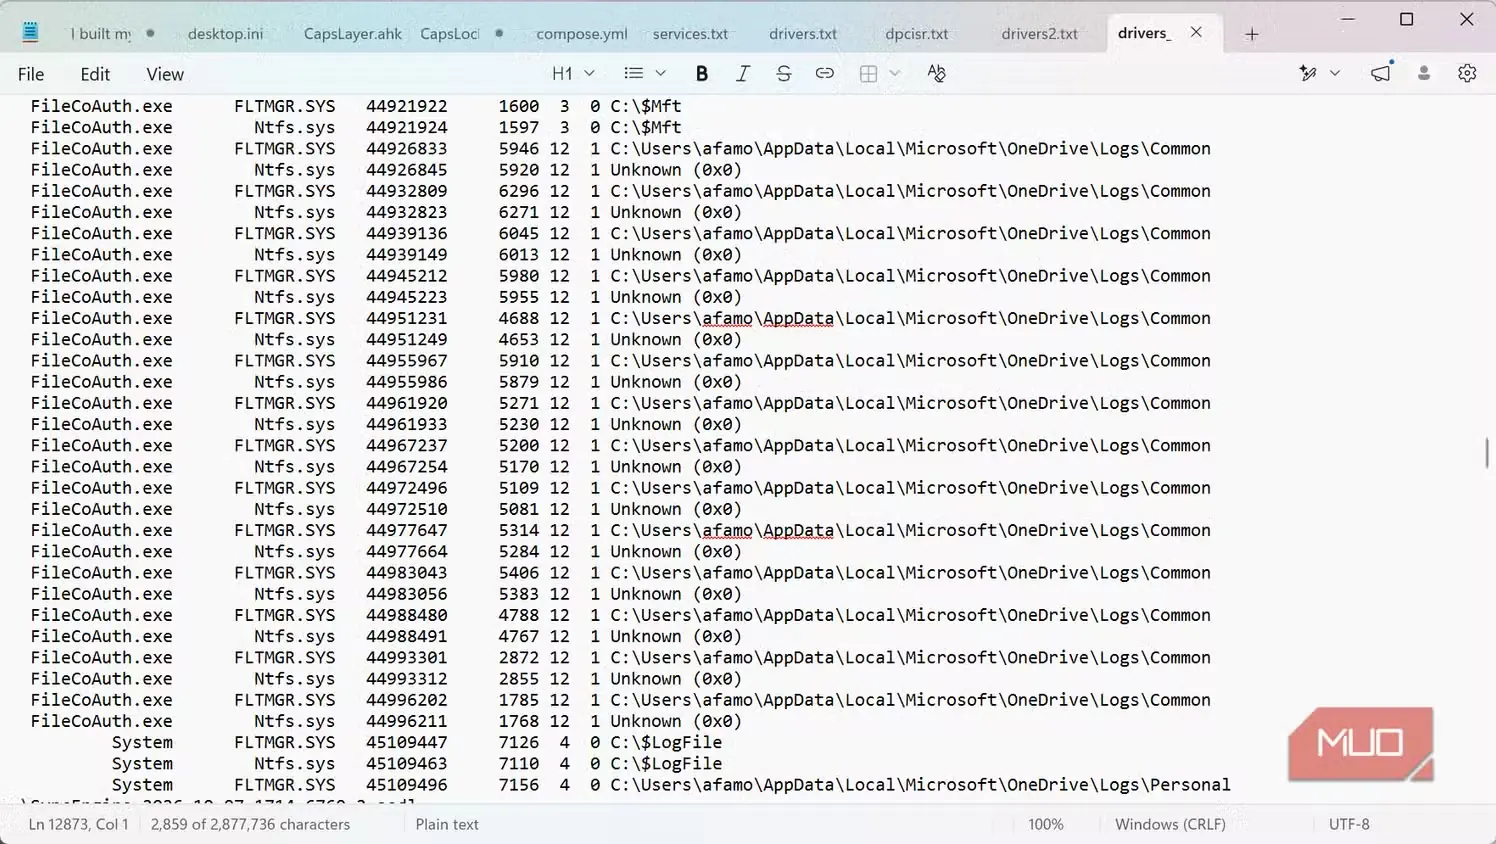1496x844 pixels.
Task: Click the Windows (CRLF) line ending indicator
Action: click(1170, 824)
